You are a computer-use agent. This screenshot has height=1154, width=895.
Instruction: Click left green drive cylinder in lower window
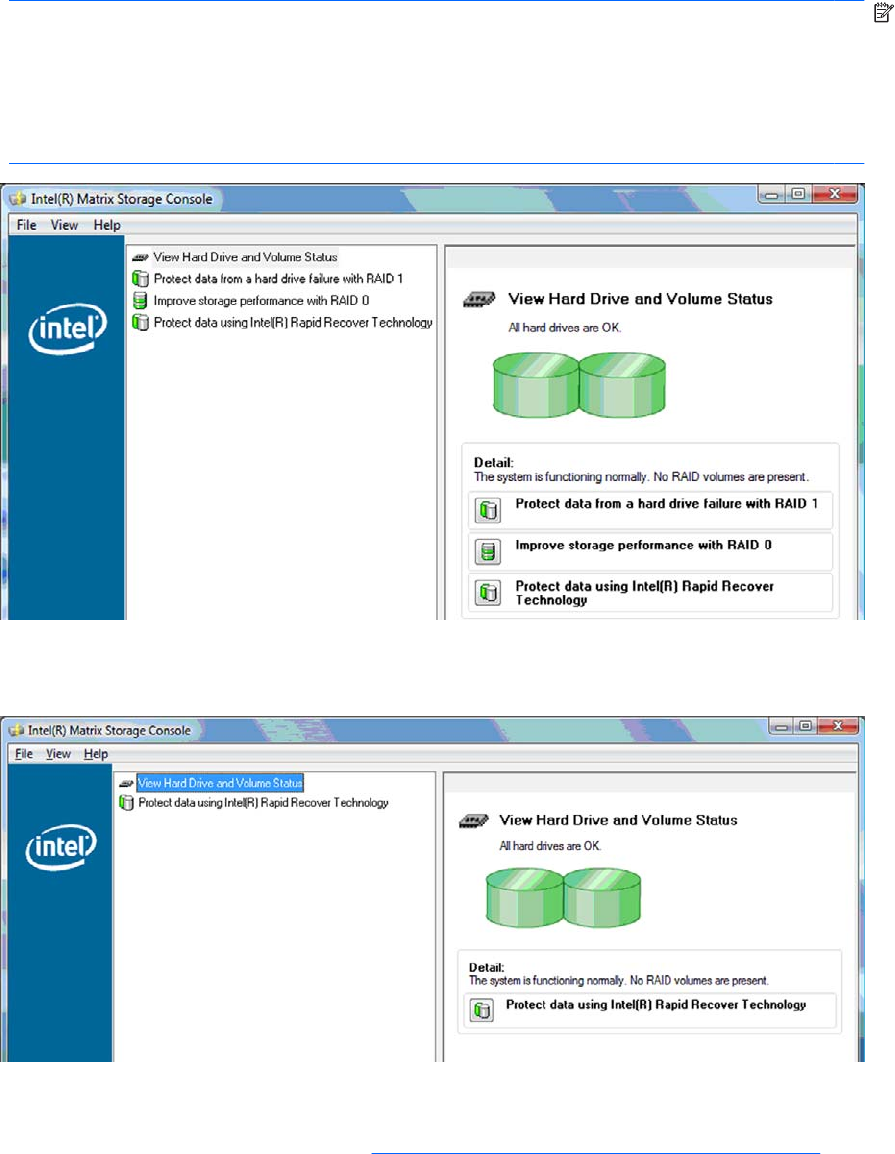pyautogui.click(x=525, y=897)
